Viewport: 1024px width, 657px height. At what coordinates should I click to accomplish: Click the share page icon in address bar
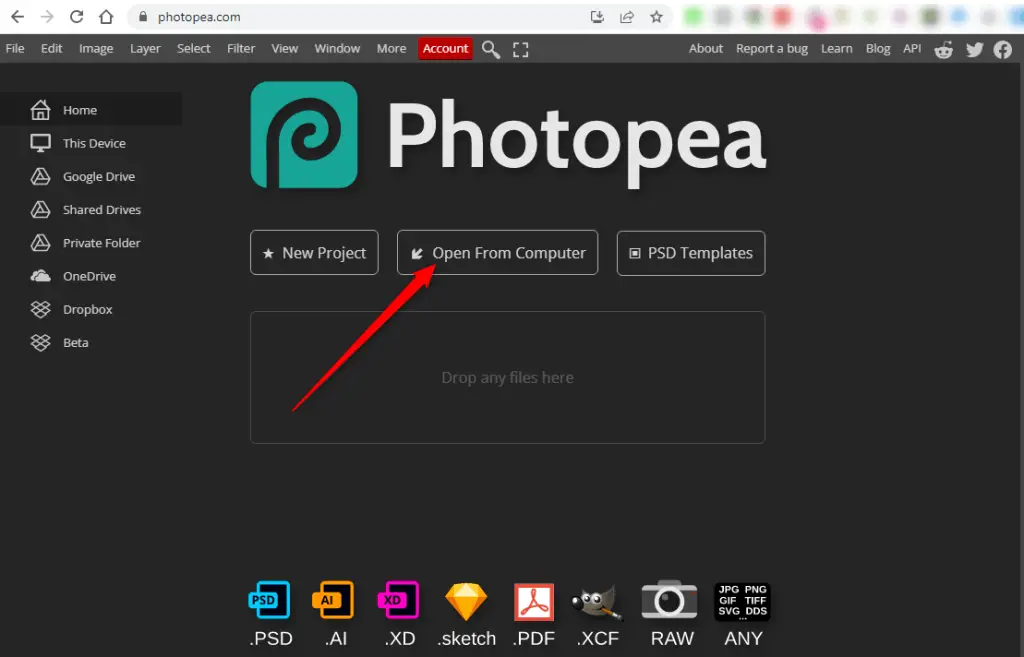coord(627,17)
